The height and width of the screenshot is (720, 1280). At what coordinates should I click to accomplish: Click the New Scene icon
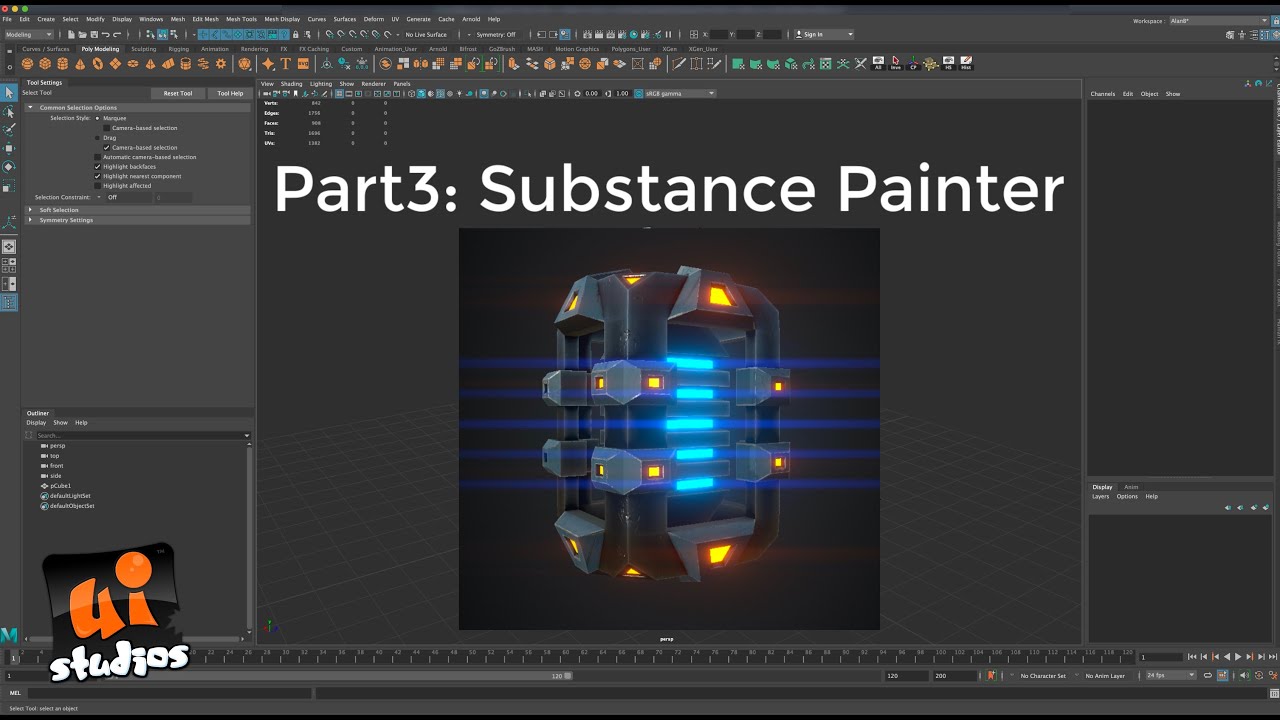click(71, 35)
